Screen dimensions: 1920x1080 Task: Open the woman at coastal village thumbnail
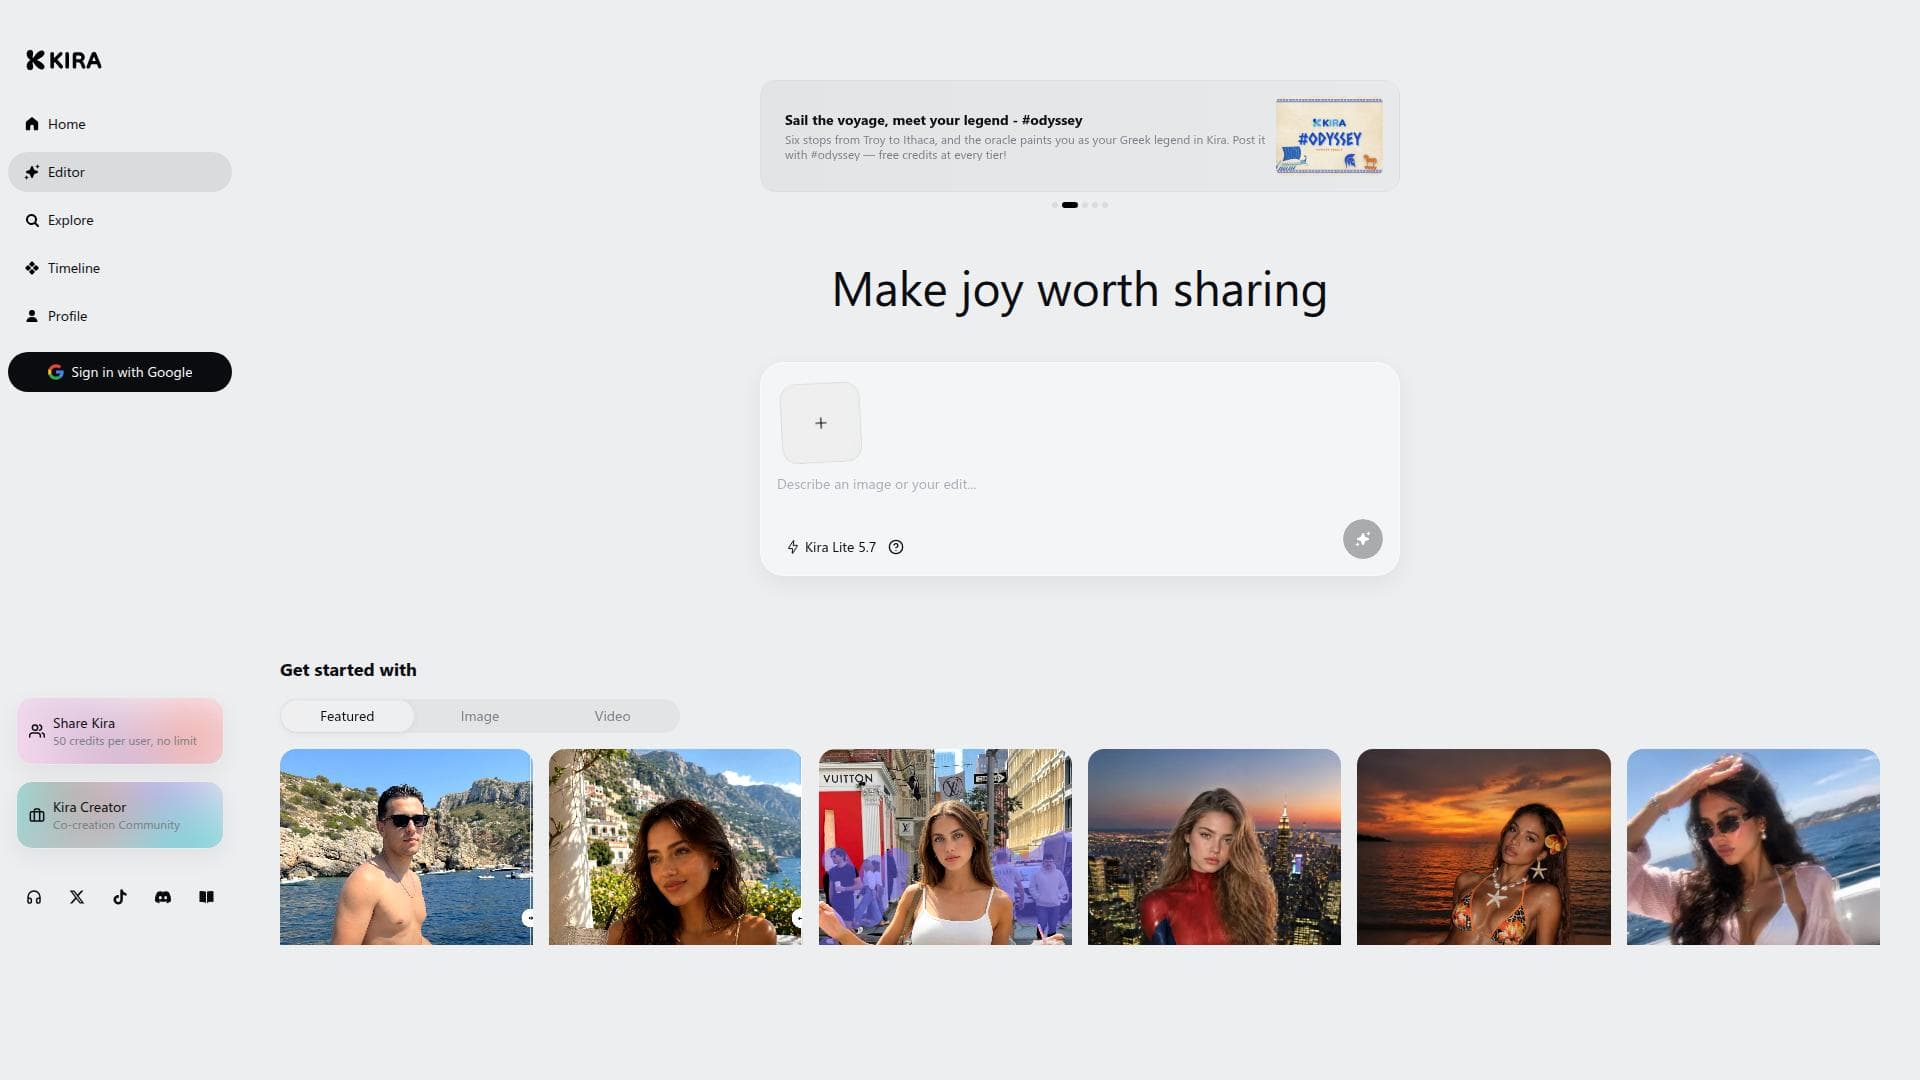[x=675, y=847]
